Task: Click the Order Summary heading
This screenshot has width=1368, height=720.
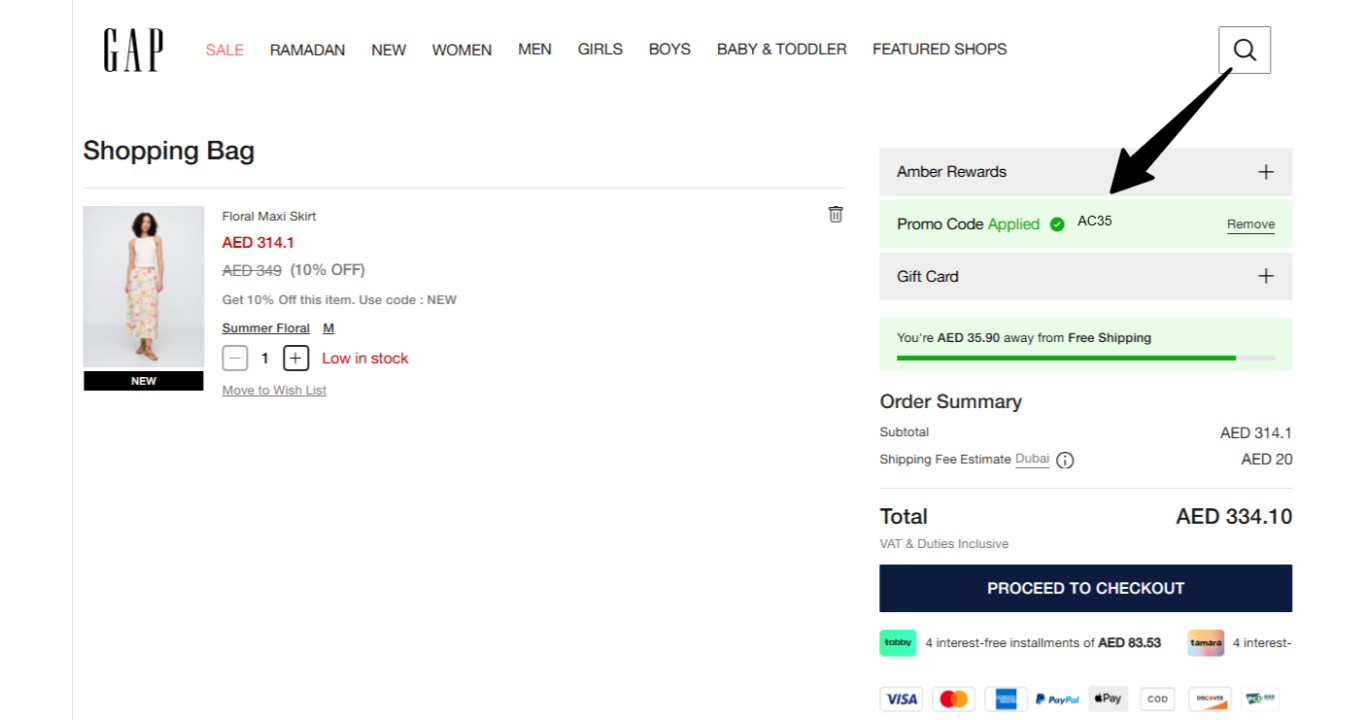Action: (x=951, y=402)
